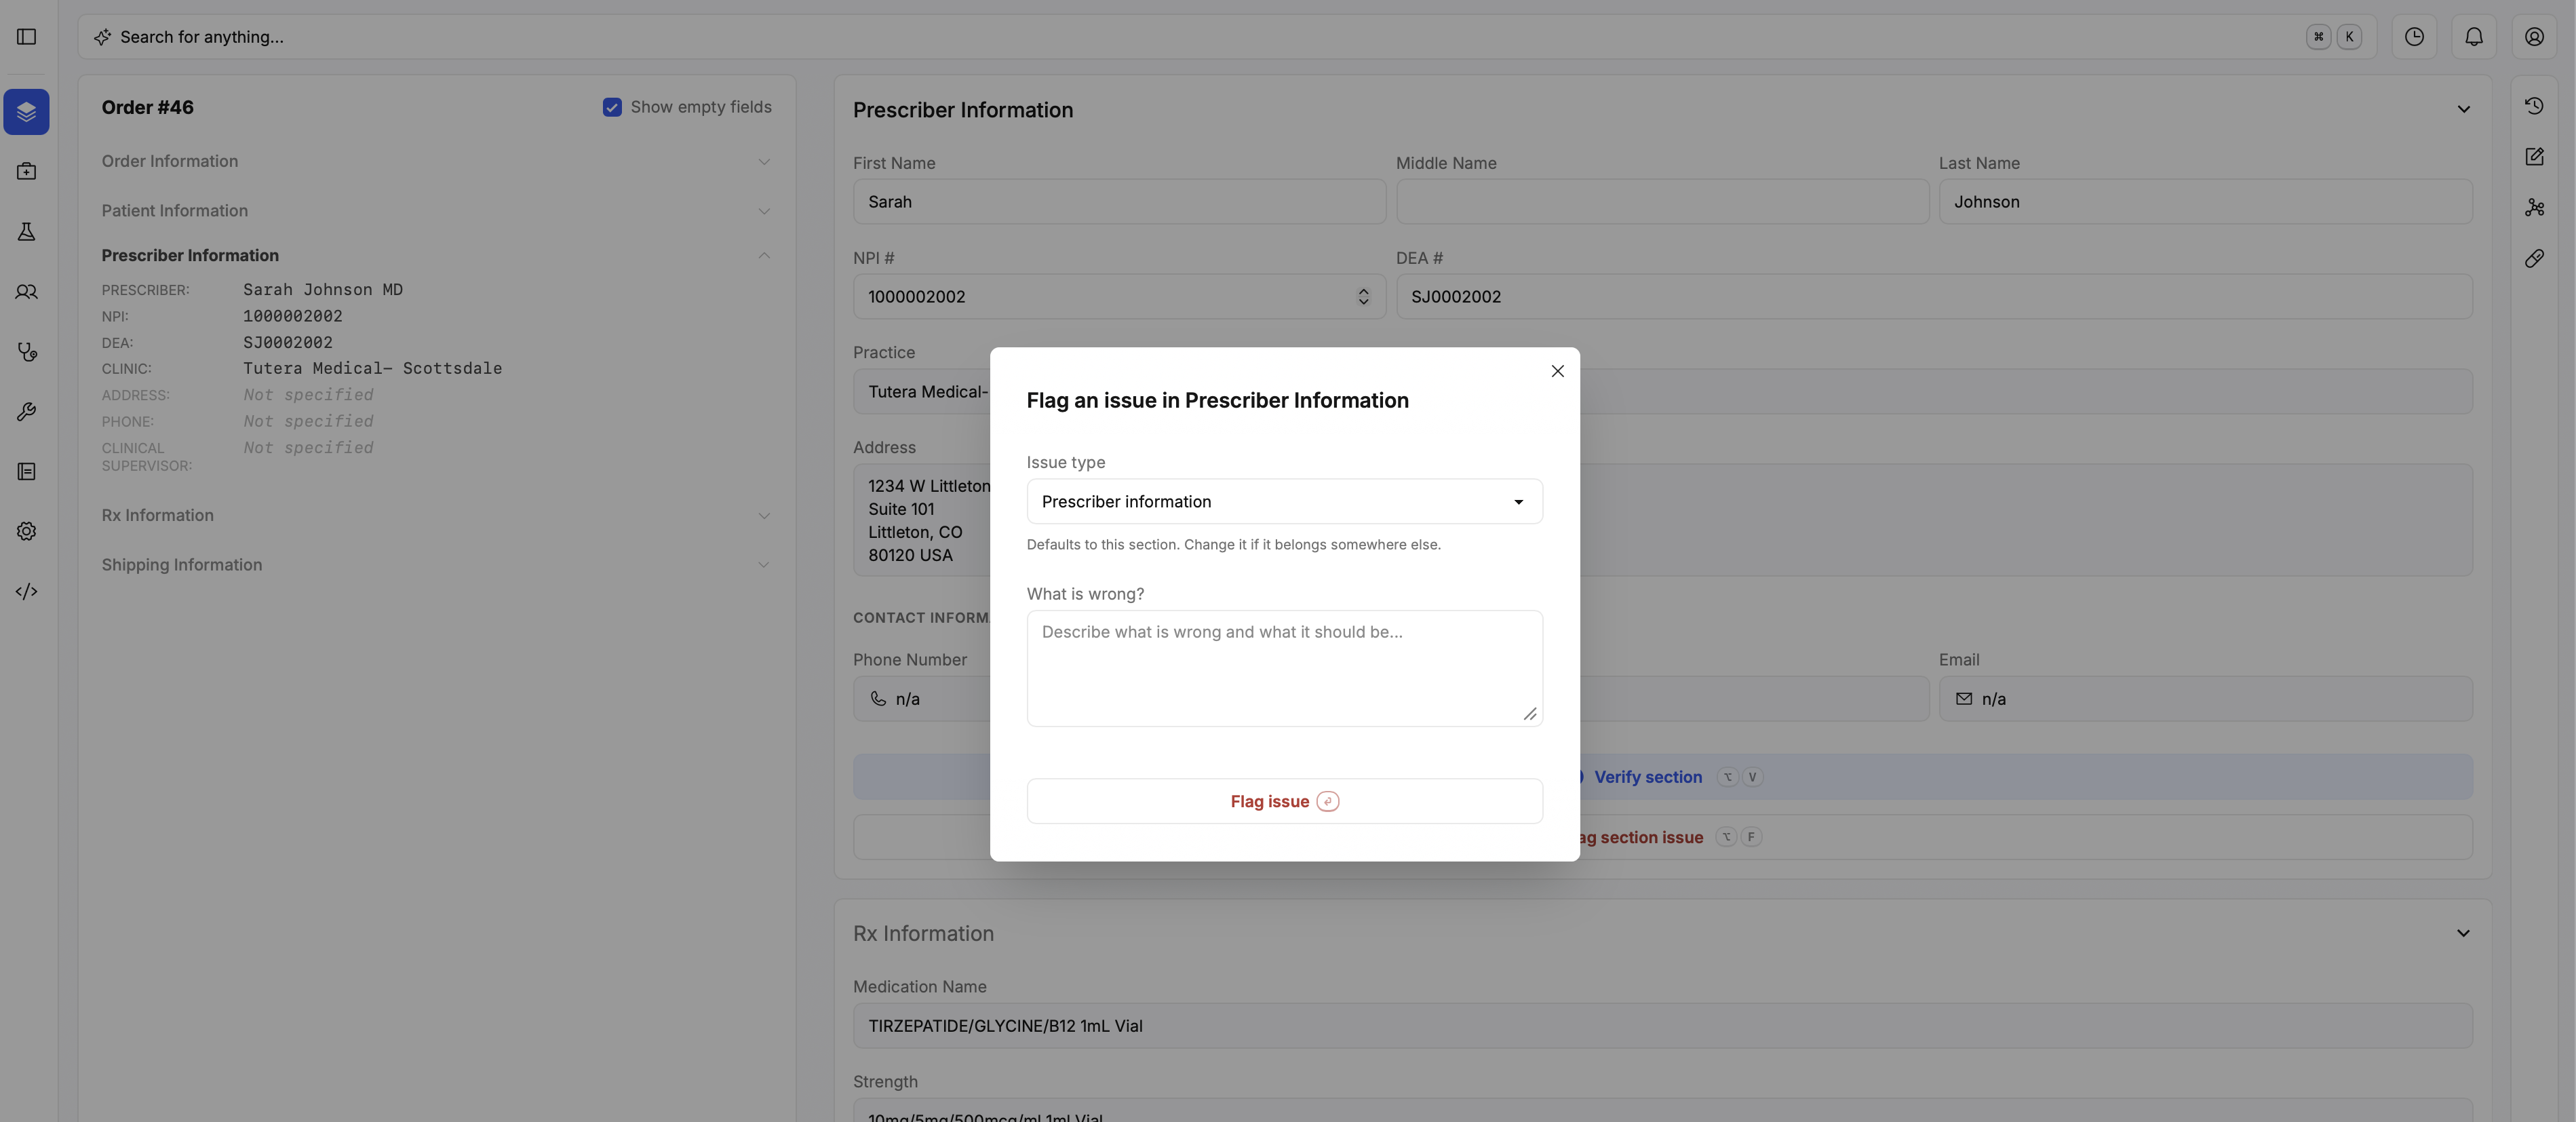This screenshot has width=2576, height=1122.
Task: Click the paperclip attachment icon
Action: pyautogui.click(x=2534, y=259)
